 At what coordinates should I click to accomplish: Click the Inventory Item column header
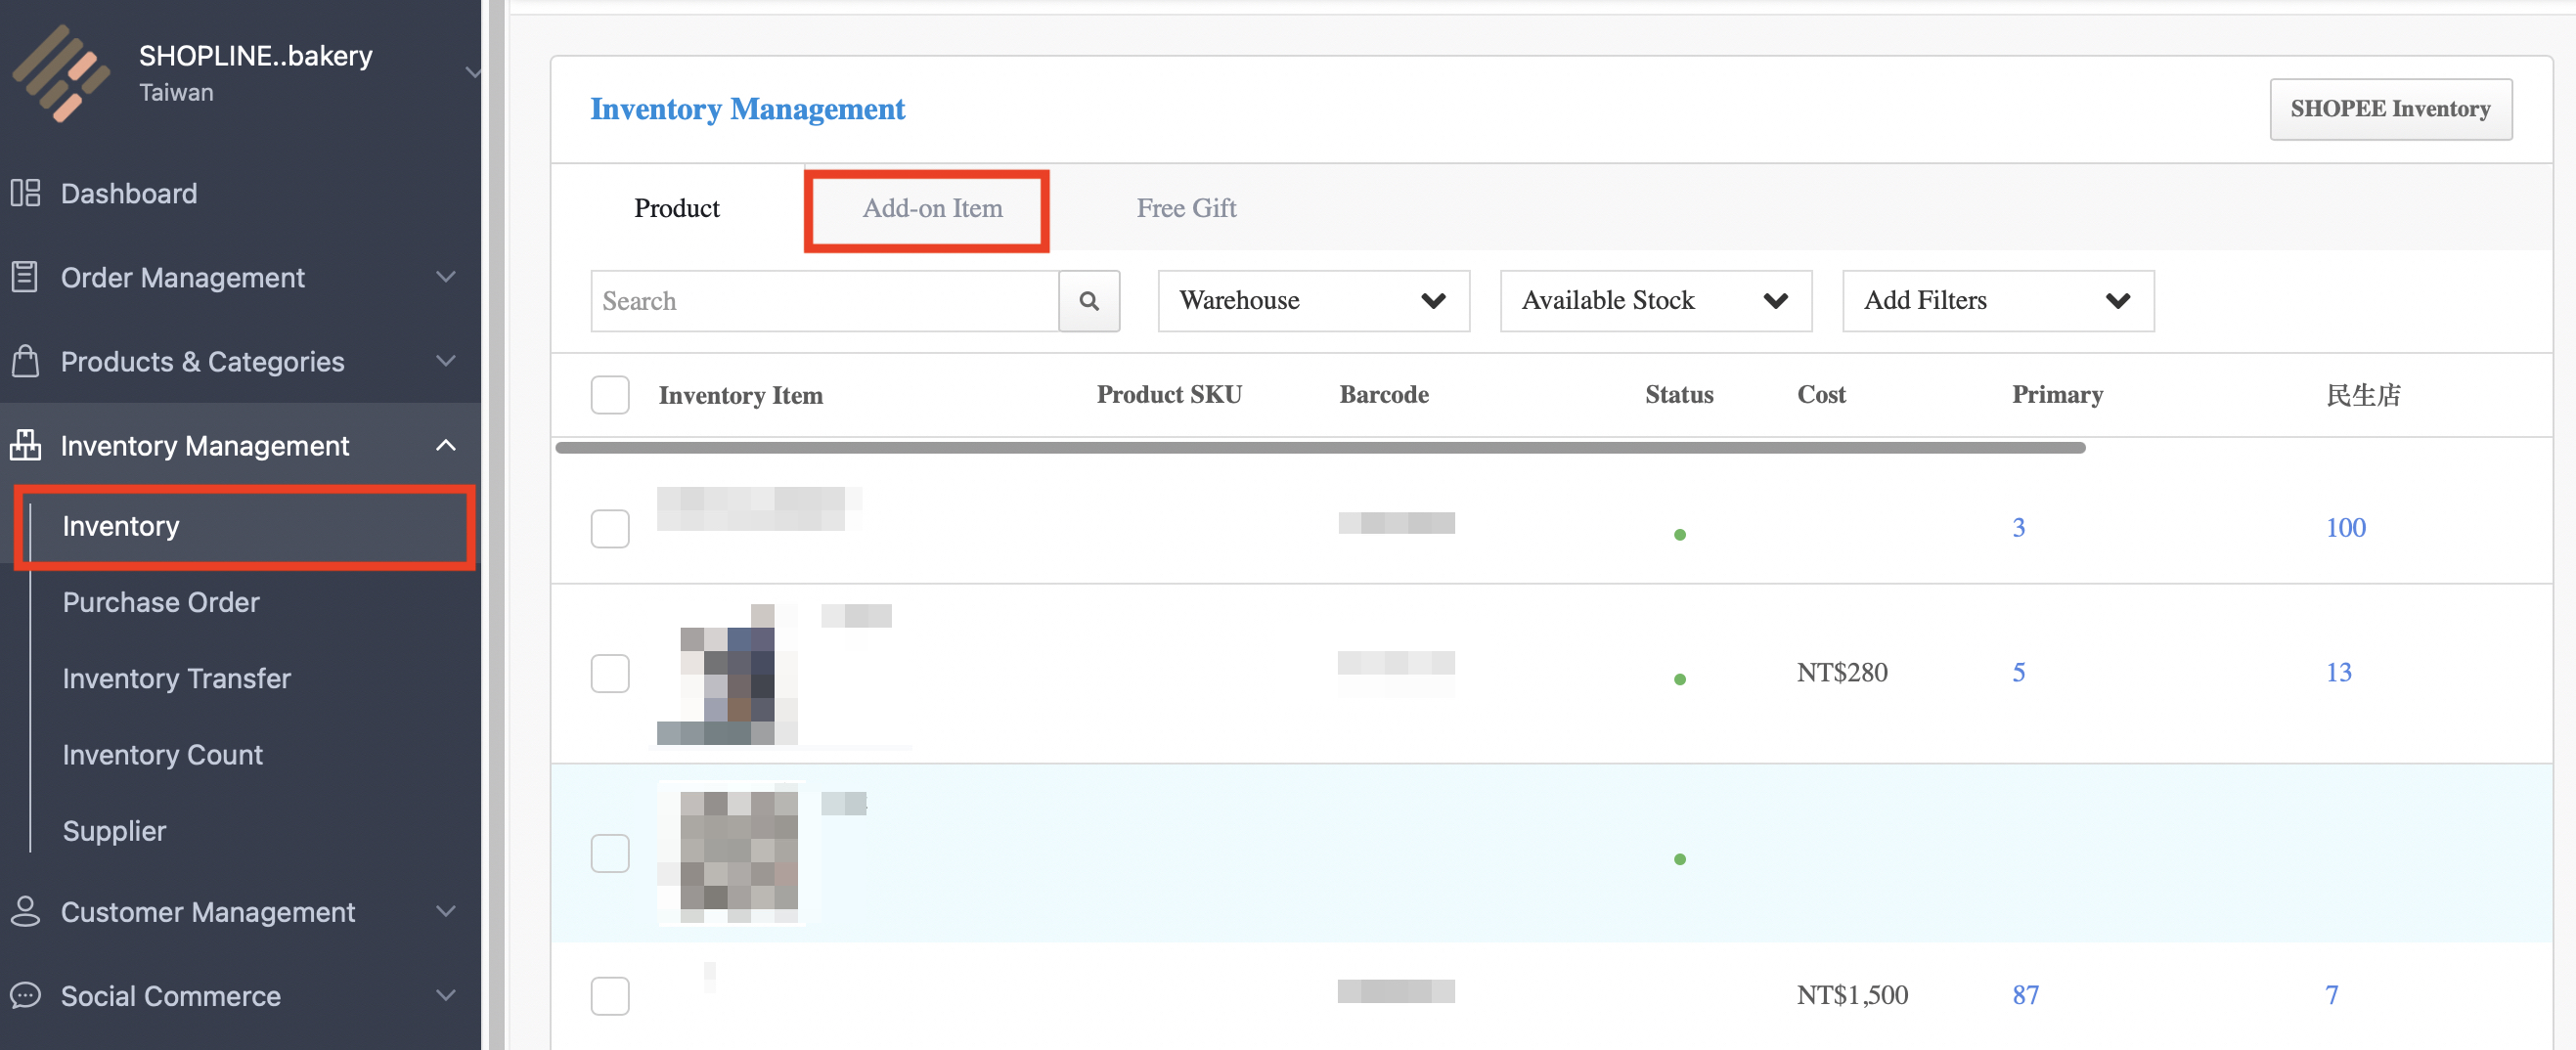coord(740,395)
